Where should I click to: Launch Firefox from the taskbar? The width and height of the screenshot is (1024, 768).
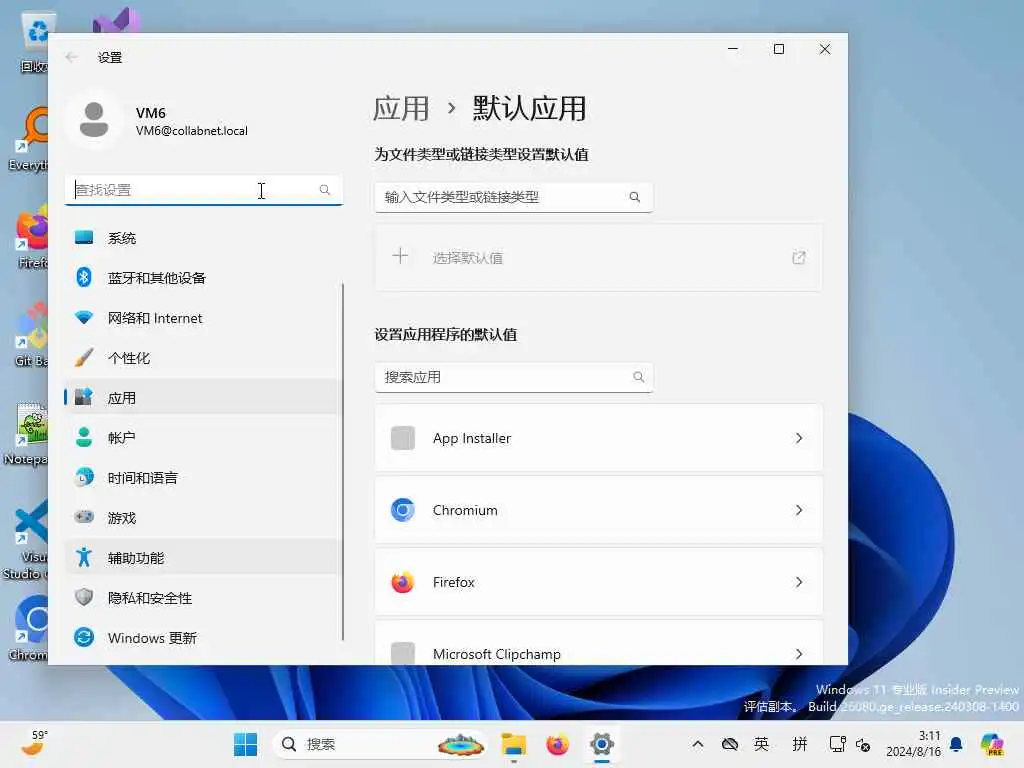pos(558,744)
